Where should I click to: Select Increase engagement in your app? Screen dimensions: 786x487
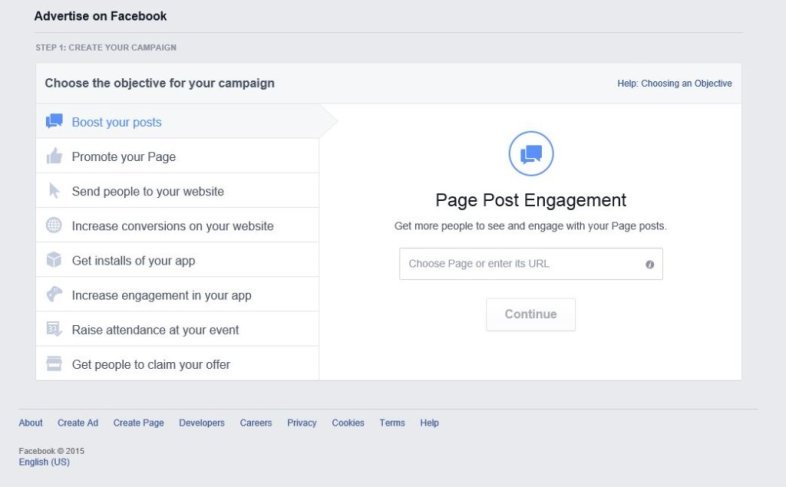click(x=177, y=294)
